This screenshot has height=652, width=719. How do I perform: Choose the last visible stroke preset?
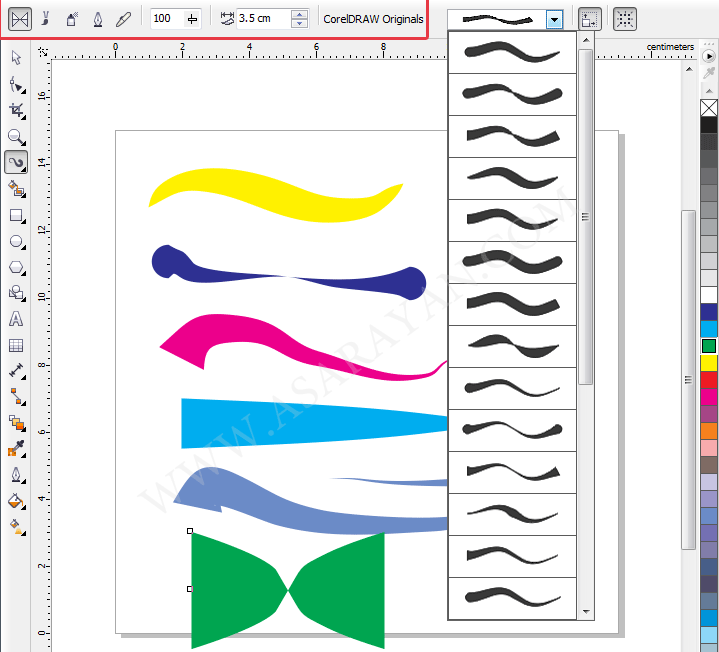[512, 597]
